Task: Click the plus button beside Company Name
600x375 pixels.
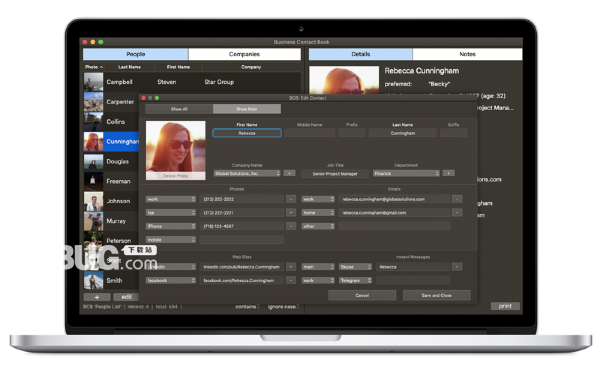Action: pyautogui.click(x=289, y=173)
